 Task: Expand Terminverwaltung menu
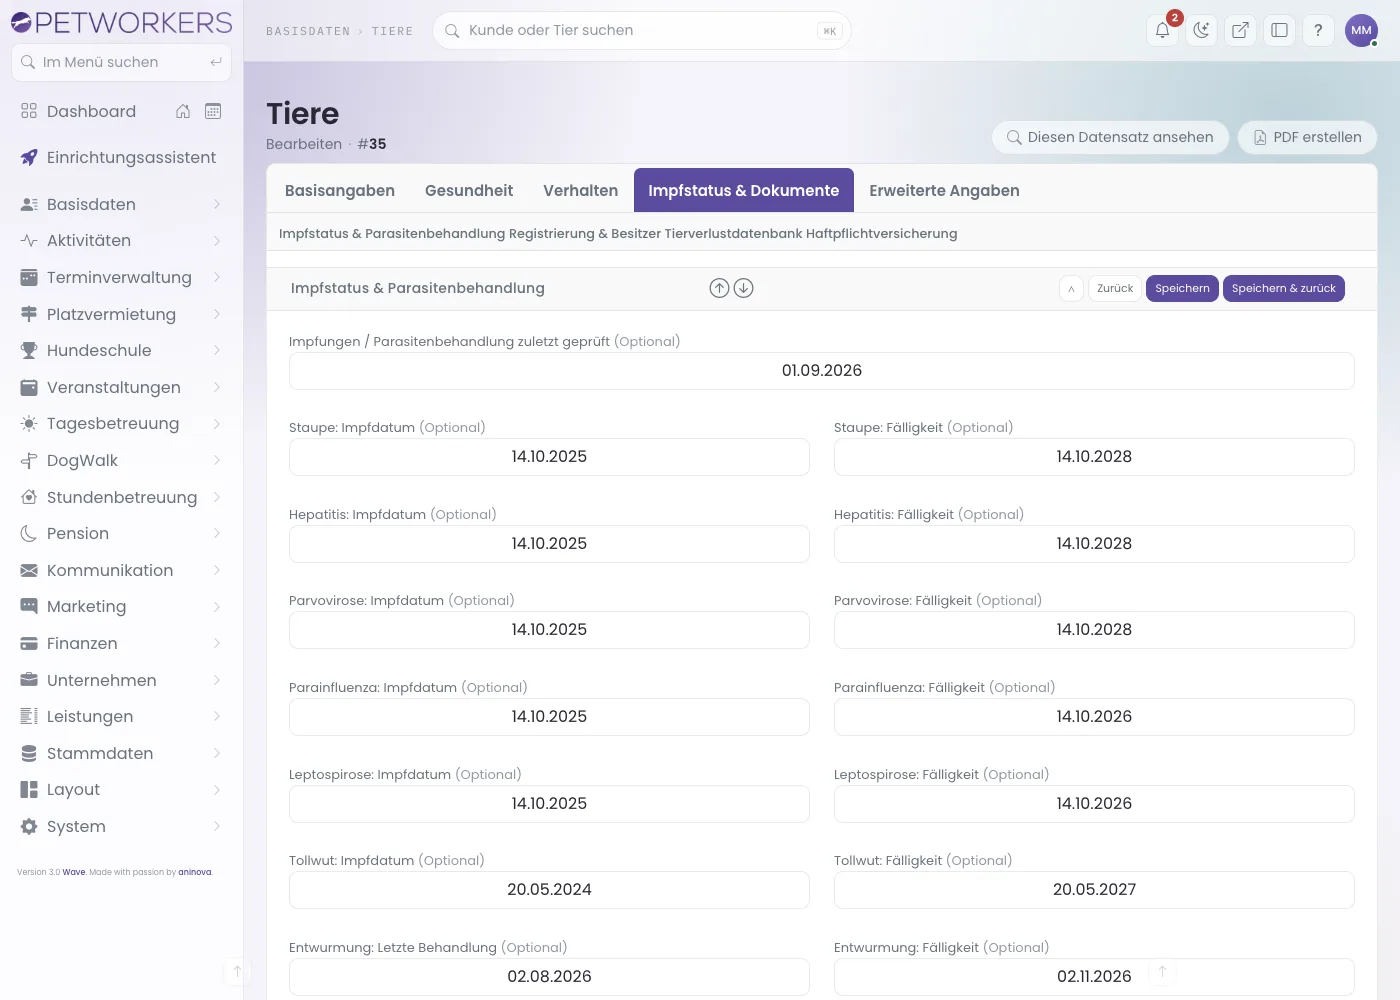pyautogui.click(x=121, y=277)
